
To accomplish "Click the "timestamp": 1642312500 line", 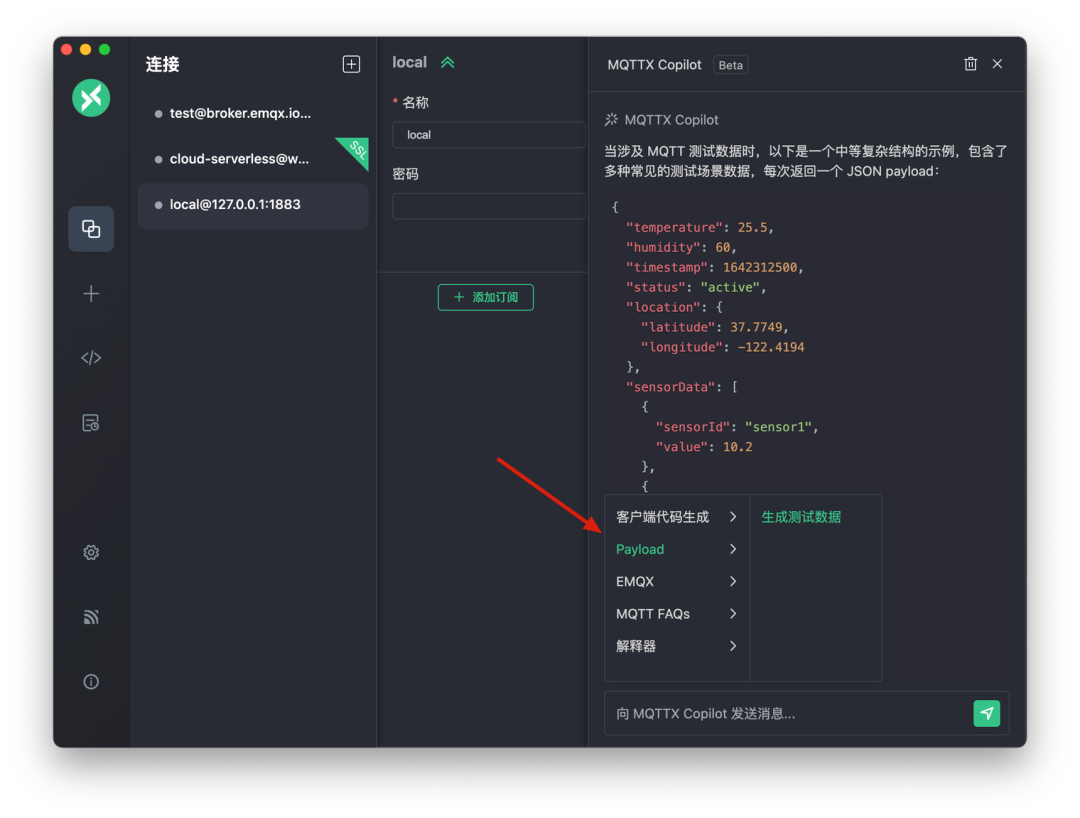I will point(715,268).
